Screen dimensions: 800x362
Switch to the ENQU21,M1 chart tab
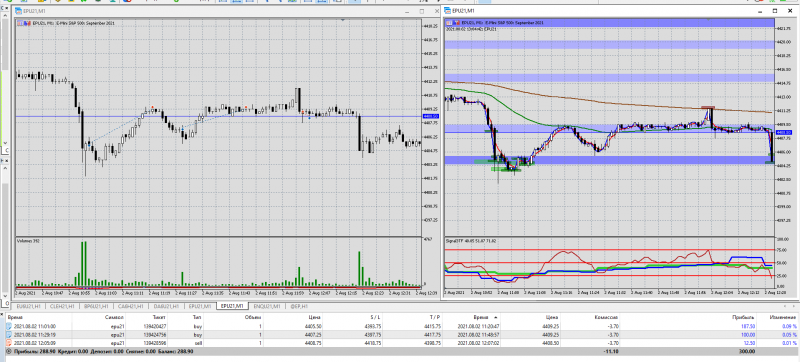pos(267,306)
